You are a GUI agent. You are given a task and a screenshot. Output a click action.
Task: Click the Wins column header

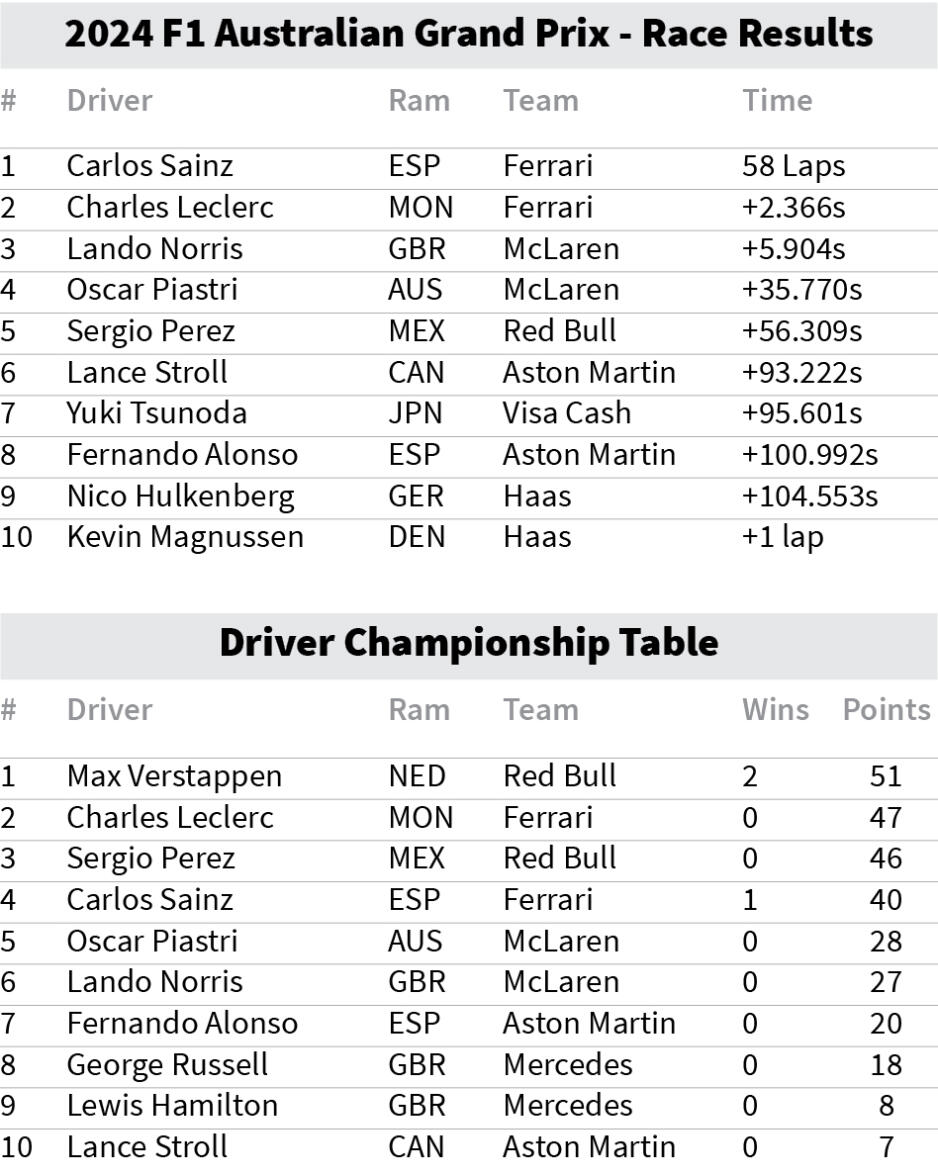click(775, 710)
